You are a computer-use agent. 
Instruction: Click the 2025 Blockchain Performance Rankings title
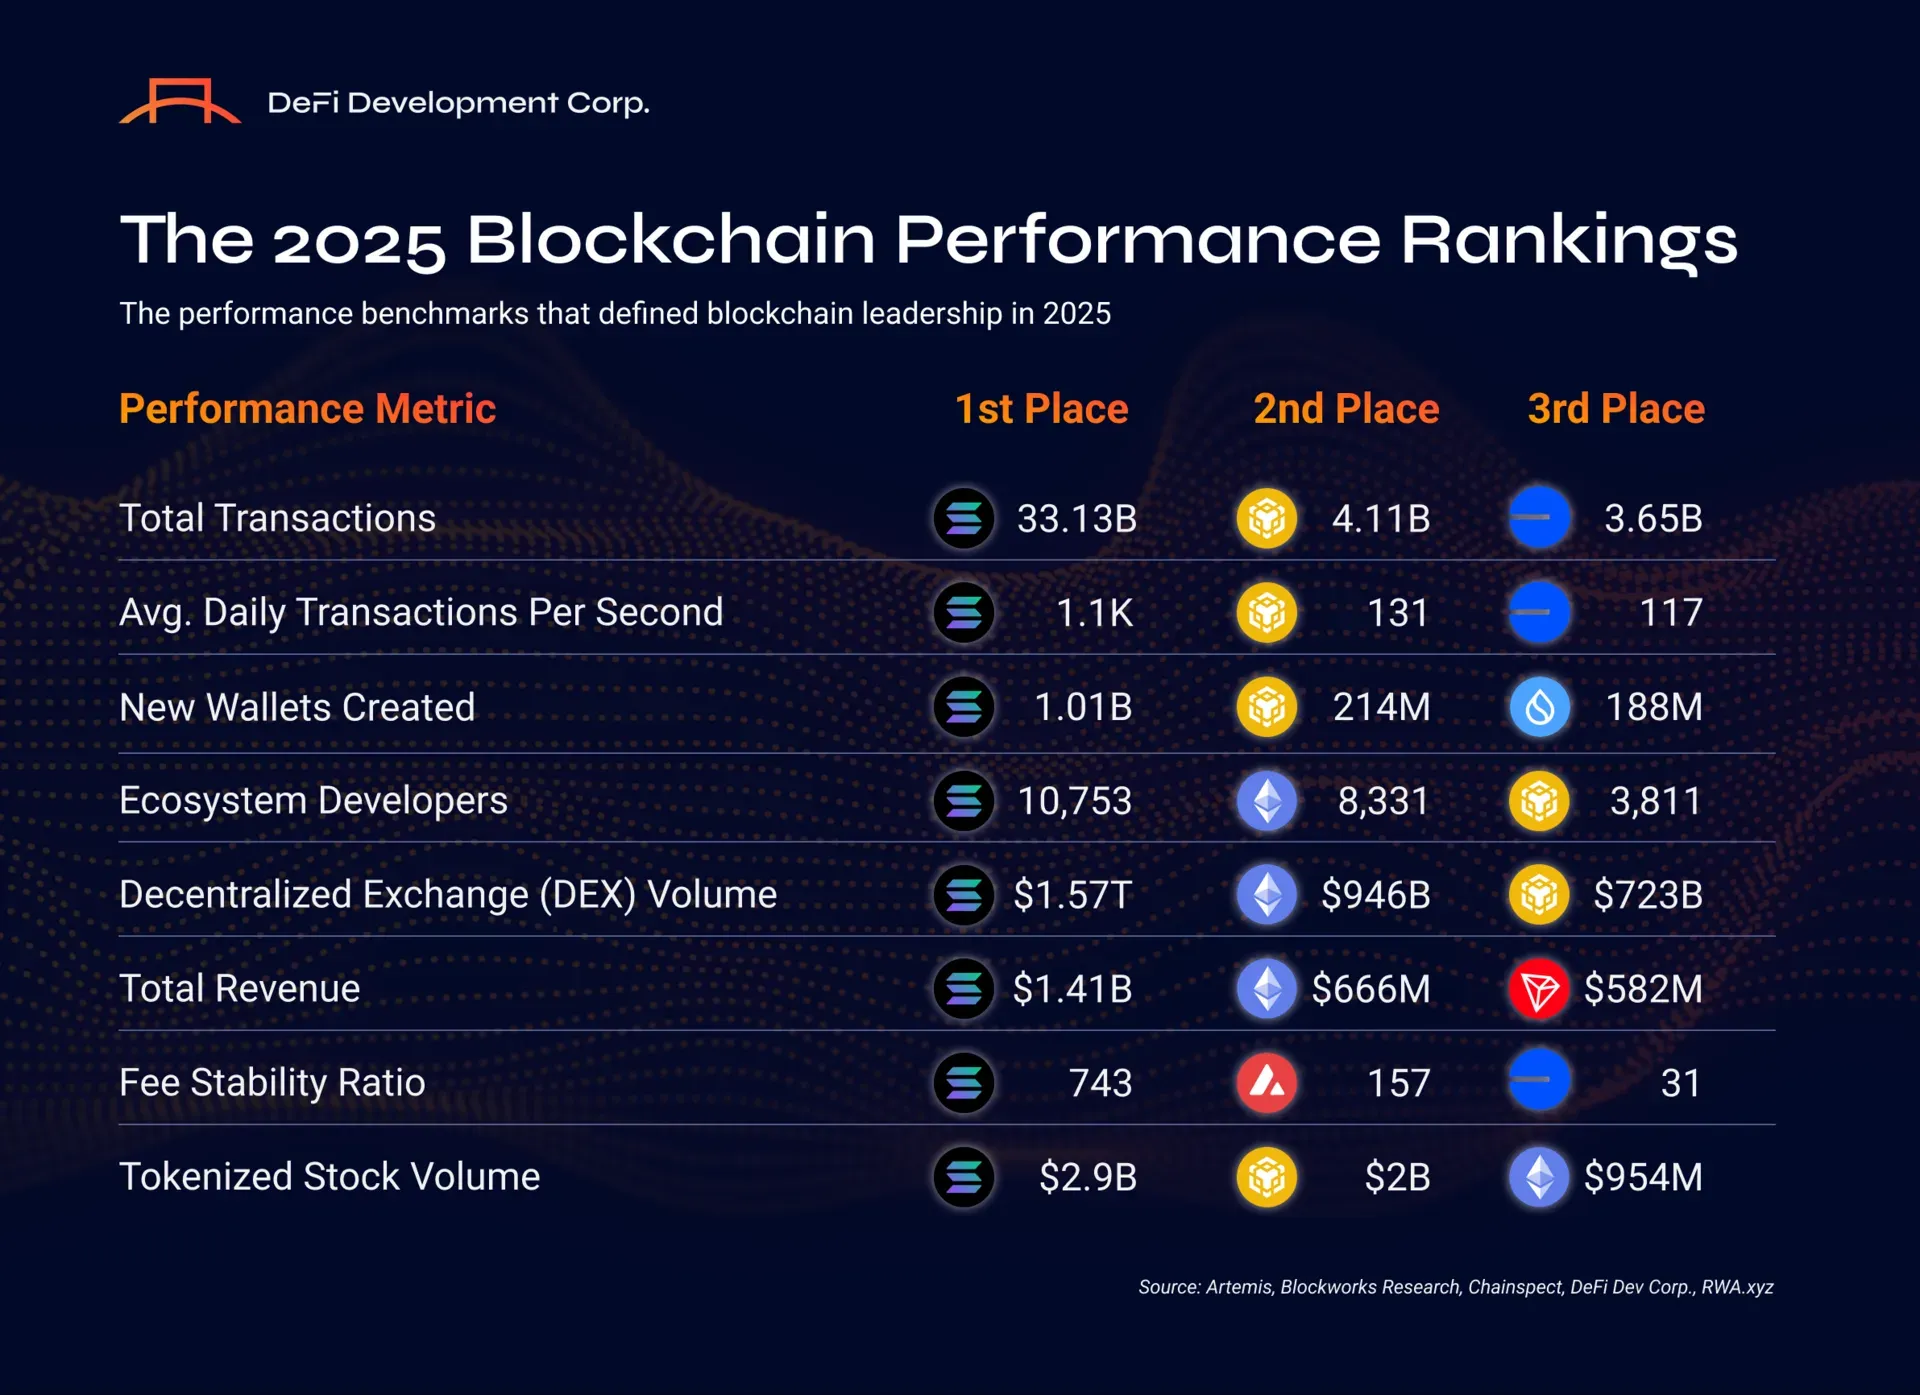point(929,240)
